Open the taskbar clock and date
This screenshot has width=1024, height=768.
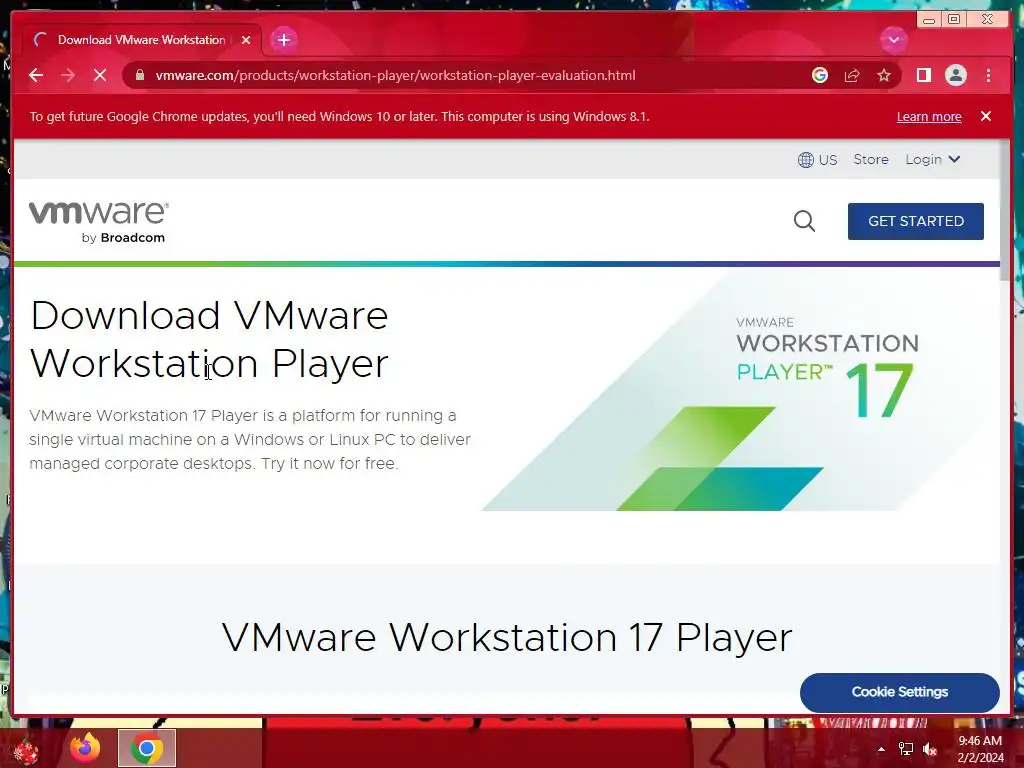pyautogui.click(x=980, y=749)
